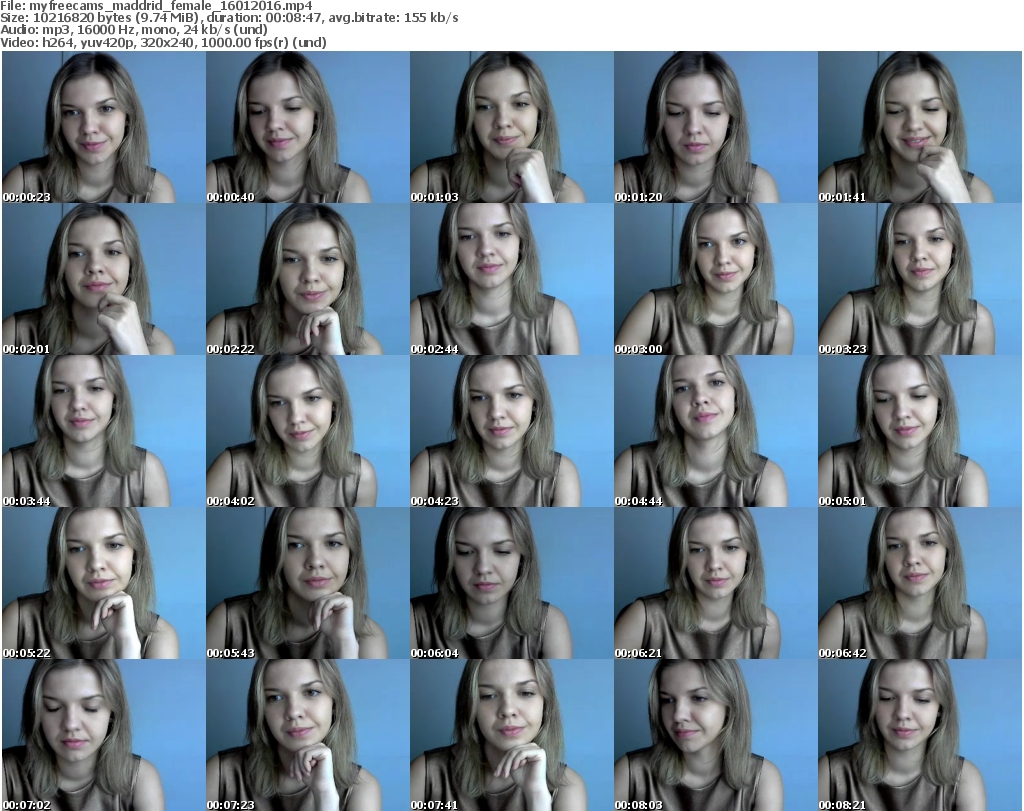Select the thumbnail stamped 00:00:40
Viewport: 1024px width, 811px height.
tap(308, 127)
